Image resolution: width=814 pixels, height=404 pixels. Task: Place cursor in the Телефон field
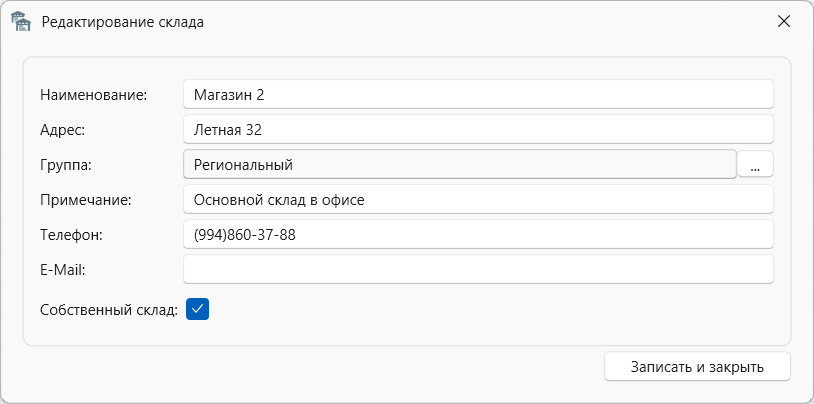[x=478, y=235]
